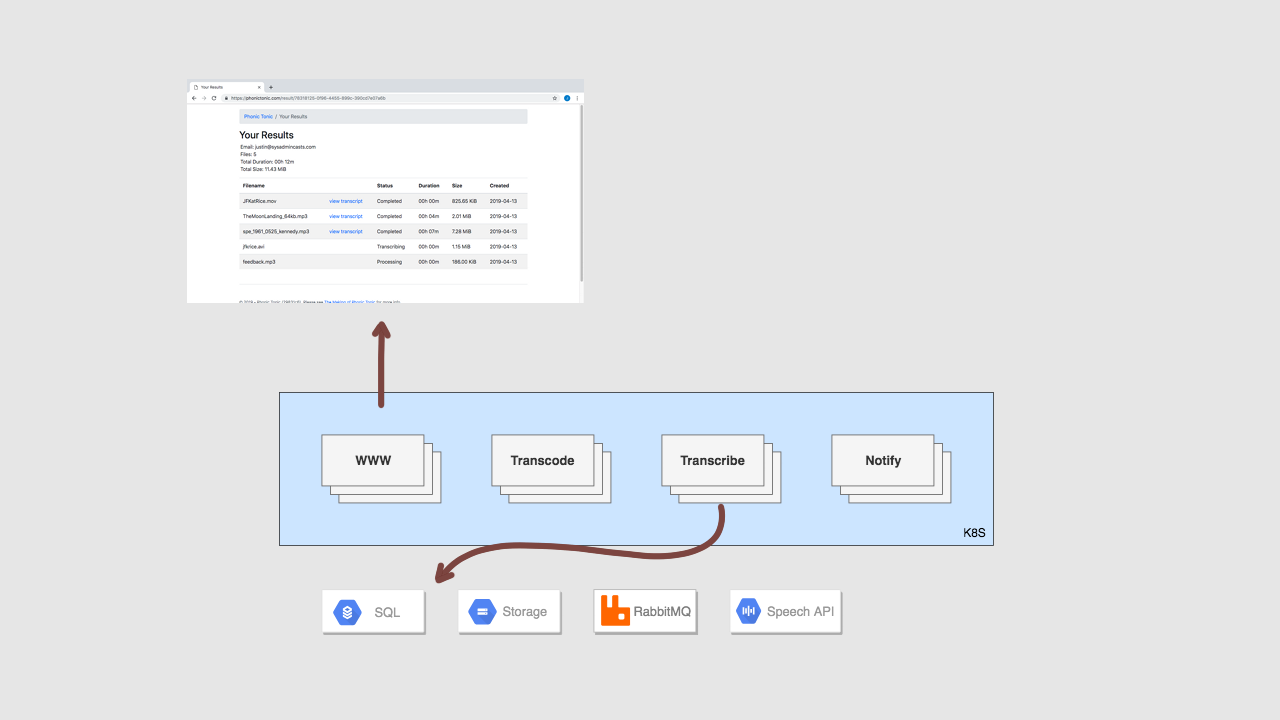Screen dimensions: 1280x720
Task: Bookmark the page with the star icon
Action: [555, 98]
